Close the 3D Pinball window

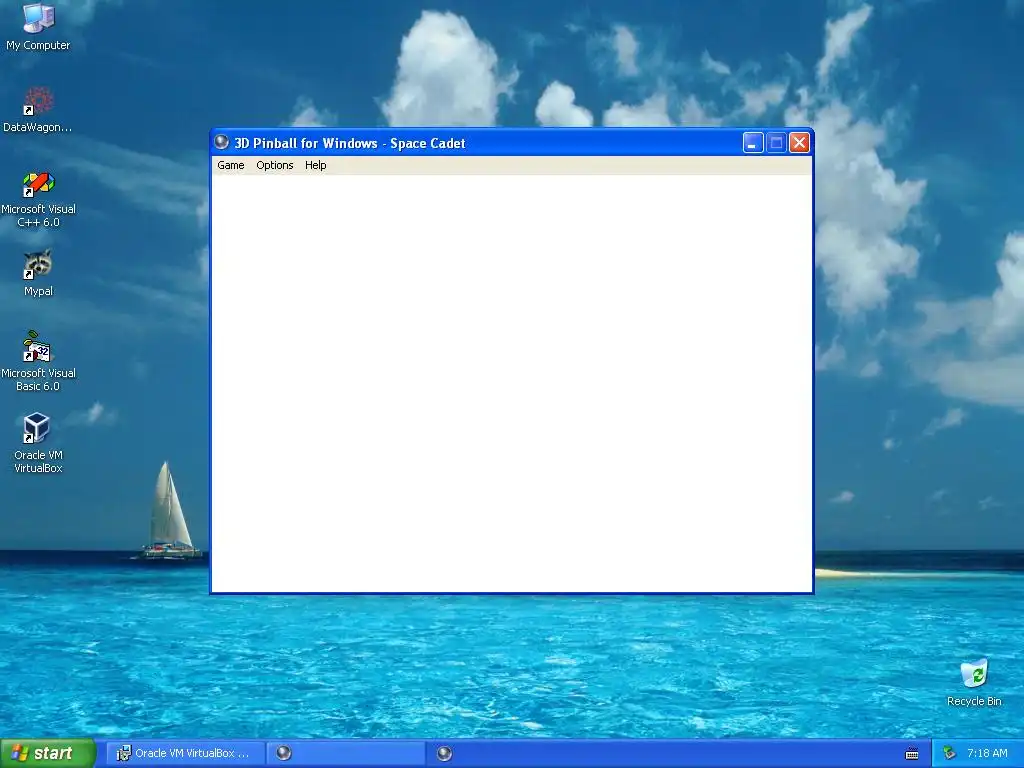point(799,142)
